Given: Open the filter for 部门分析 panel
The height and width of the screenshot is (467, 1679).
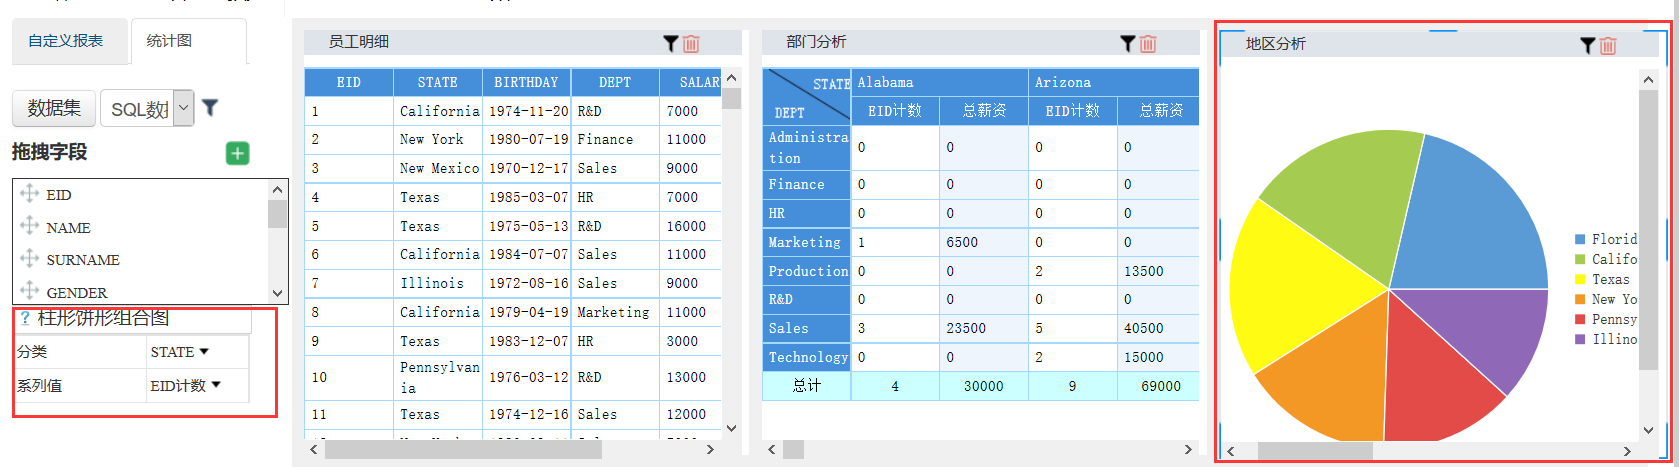Looking at the screenshot, I should pos(1127,43).
